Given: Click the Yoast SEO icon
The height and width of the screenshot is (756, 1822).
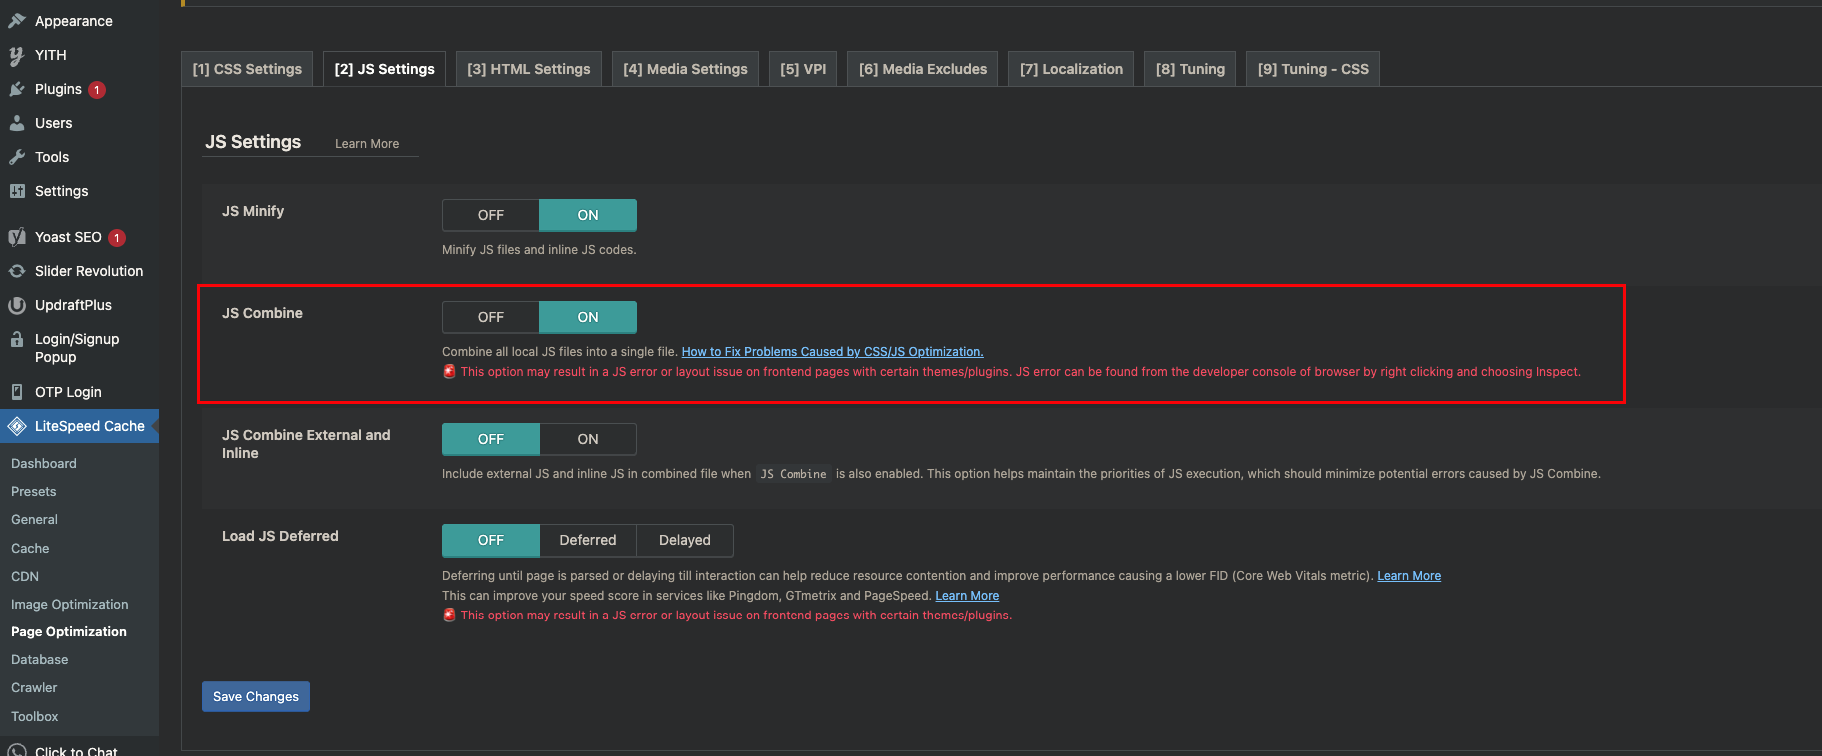Looking at the screenshot, I should (x=17, y=237).
